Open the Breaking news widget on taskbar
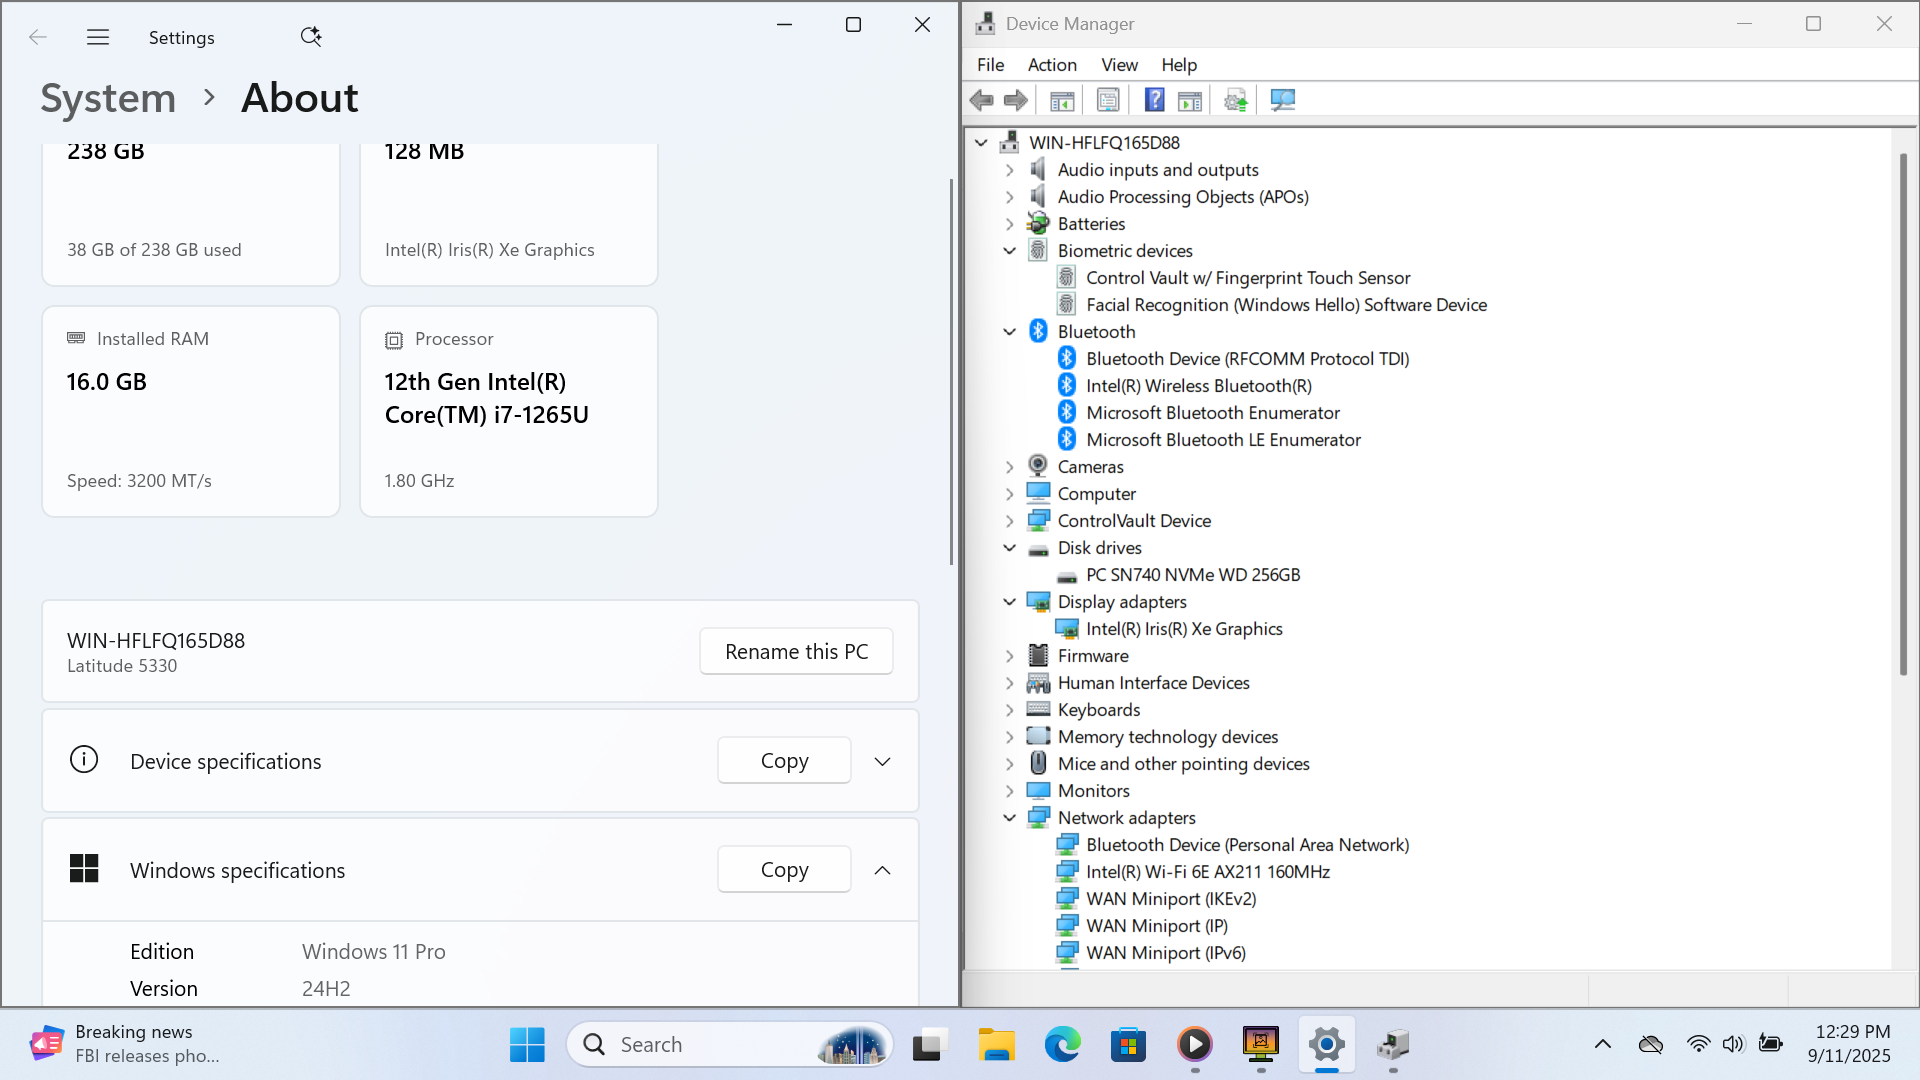Image resolution: width=1920 pixels, height=1080 pixels. coord(125,1044)
